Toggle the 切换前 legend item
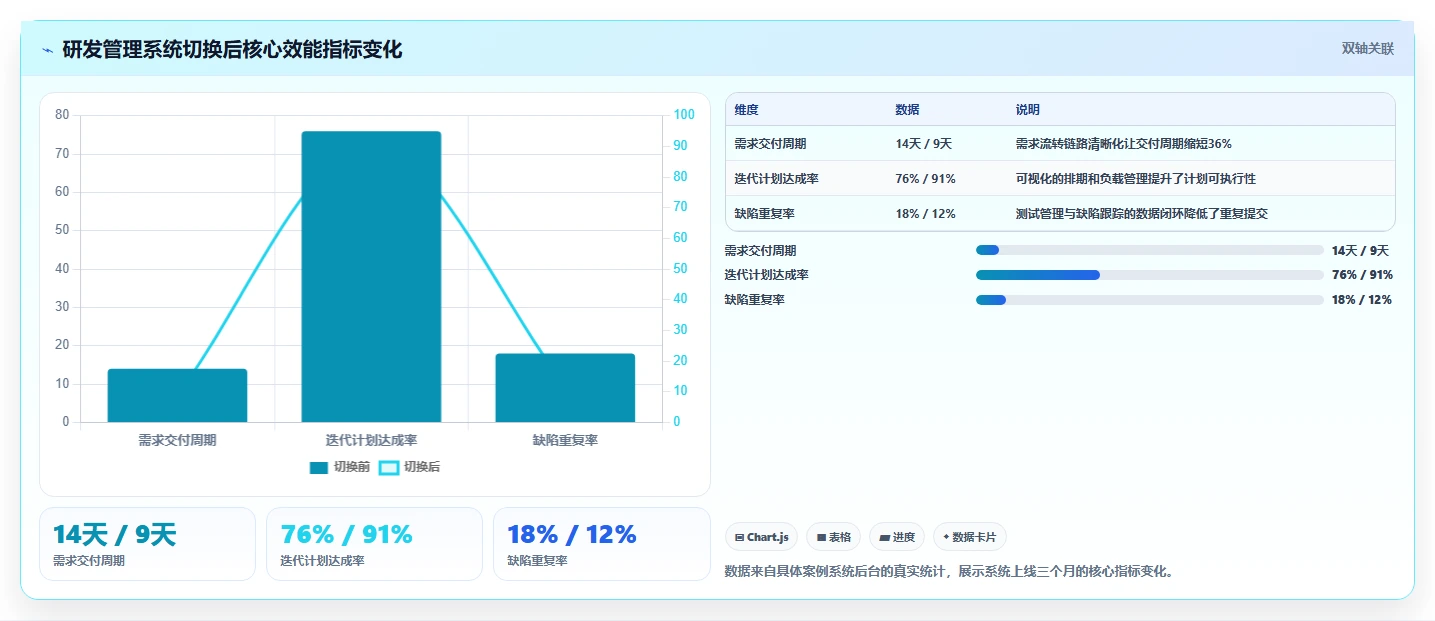1435x621 pixels. (x=340, y=467)
